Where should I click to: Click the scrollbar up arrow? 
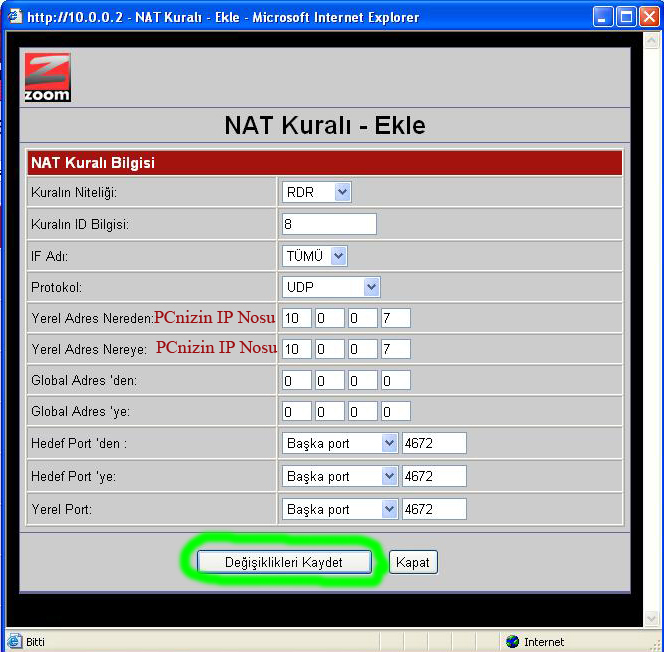click(651, 41)
